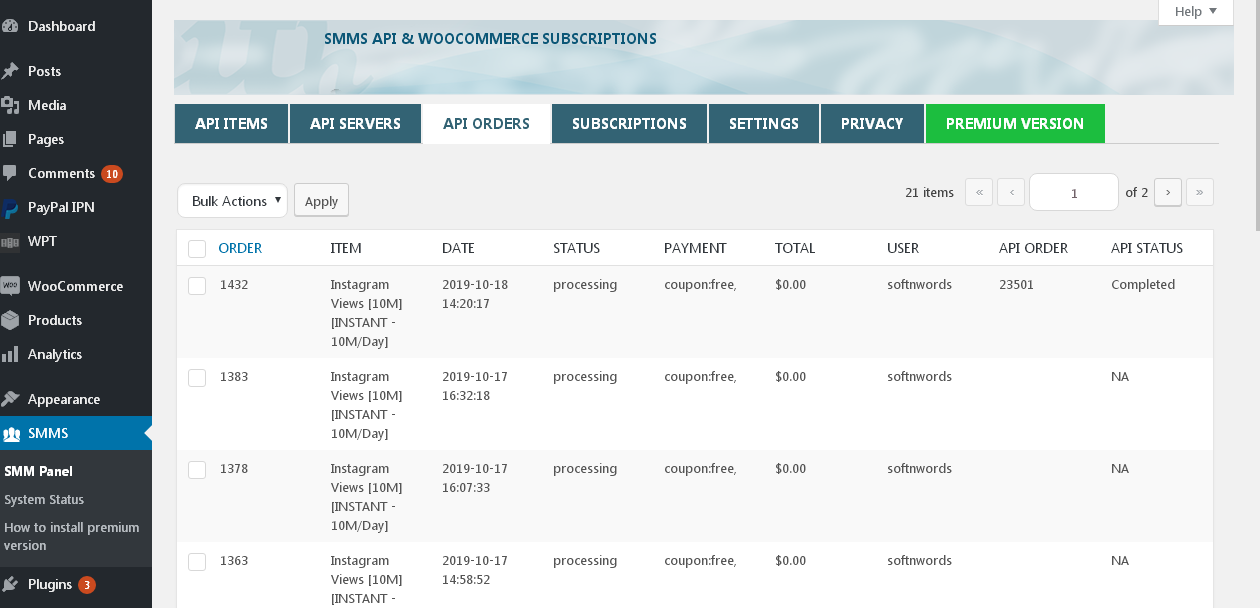
Task: Open the Settings tab
Action: tap(764, 124)
